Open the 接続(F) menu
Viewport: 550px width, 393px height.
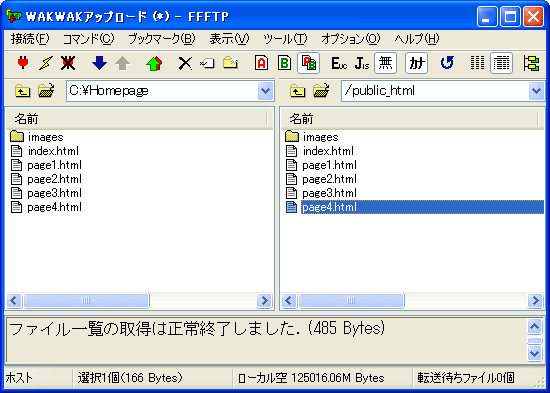tap(30, 39)
